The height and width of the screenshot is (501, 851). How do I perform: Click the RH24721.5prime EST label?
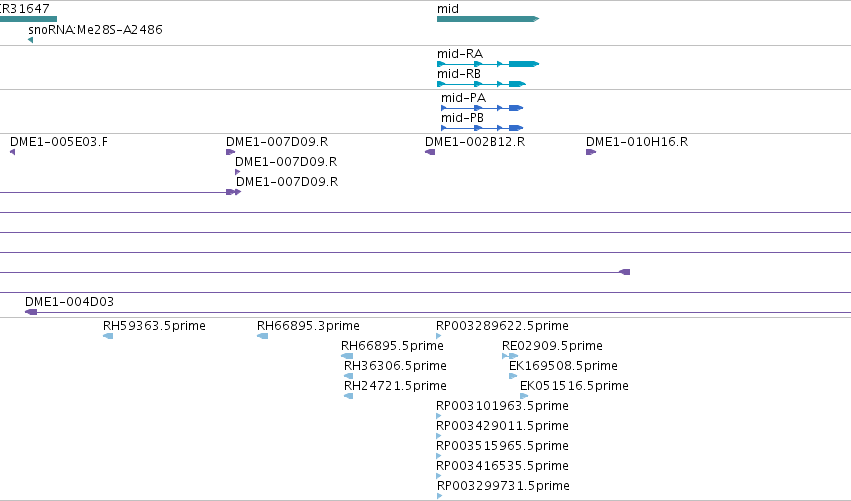pyautogui.click(x=395, y=386)
